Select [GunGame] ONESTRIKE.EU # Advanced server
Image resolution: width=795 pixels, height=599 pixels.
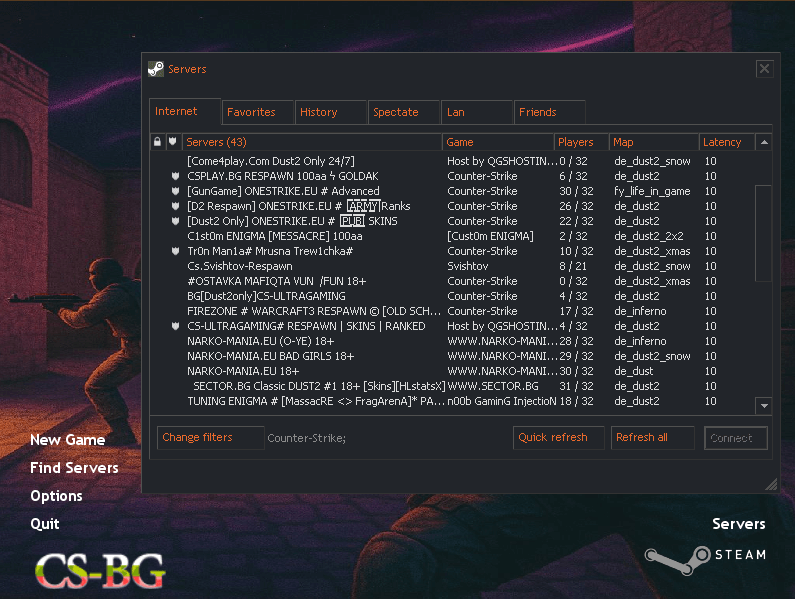click(452, 191)
